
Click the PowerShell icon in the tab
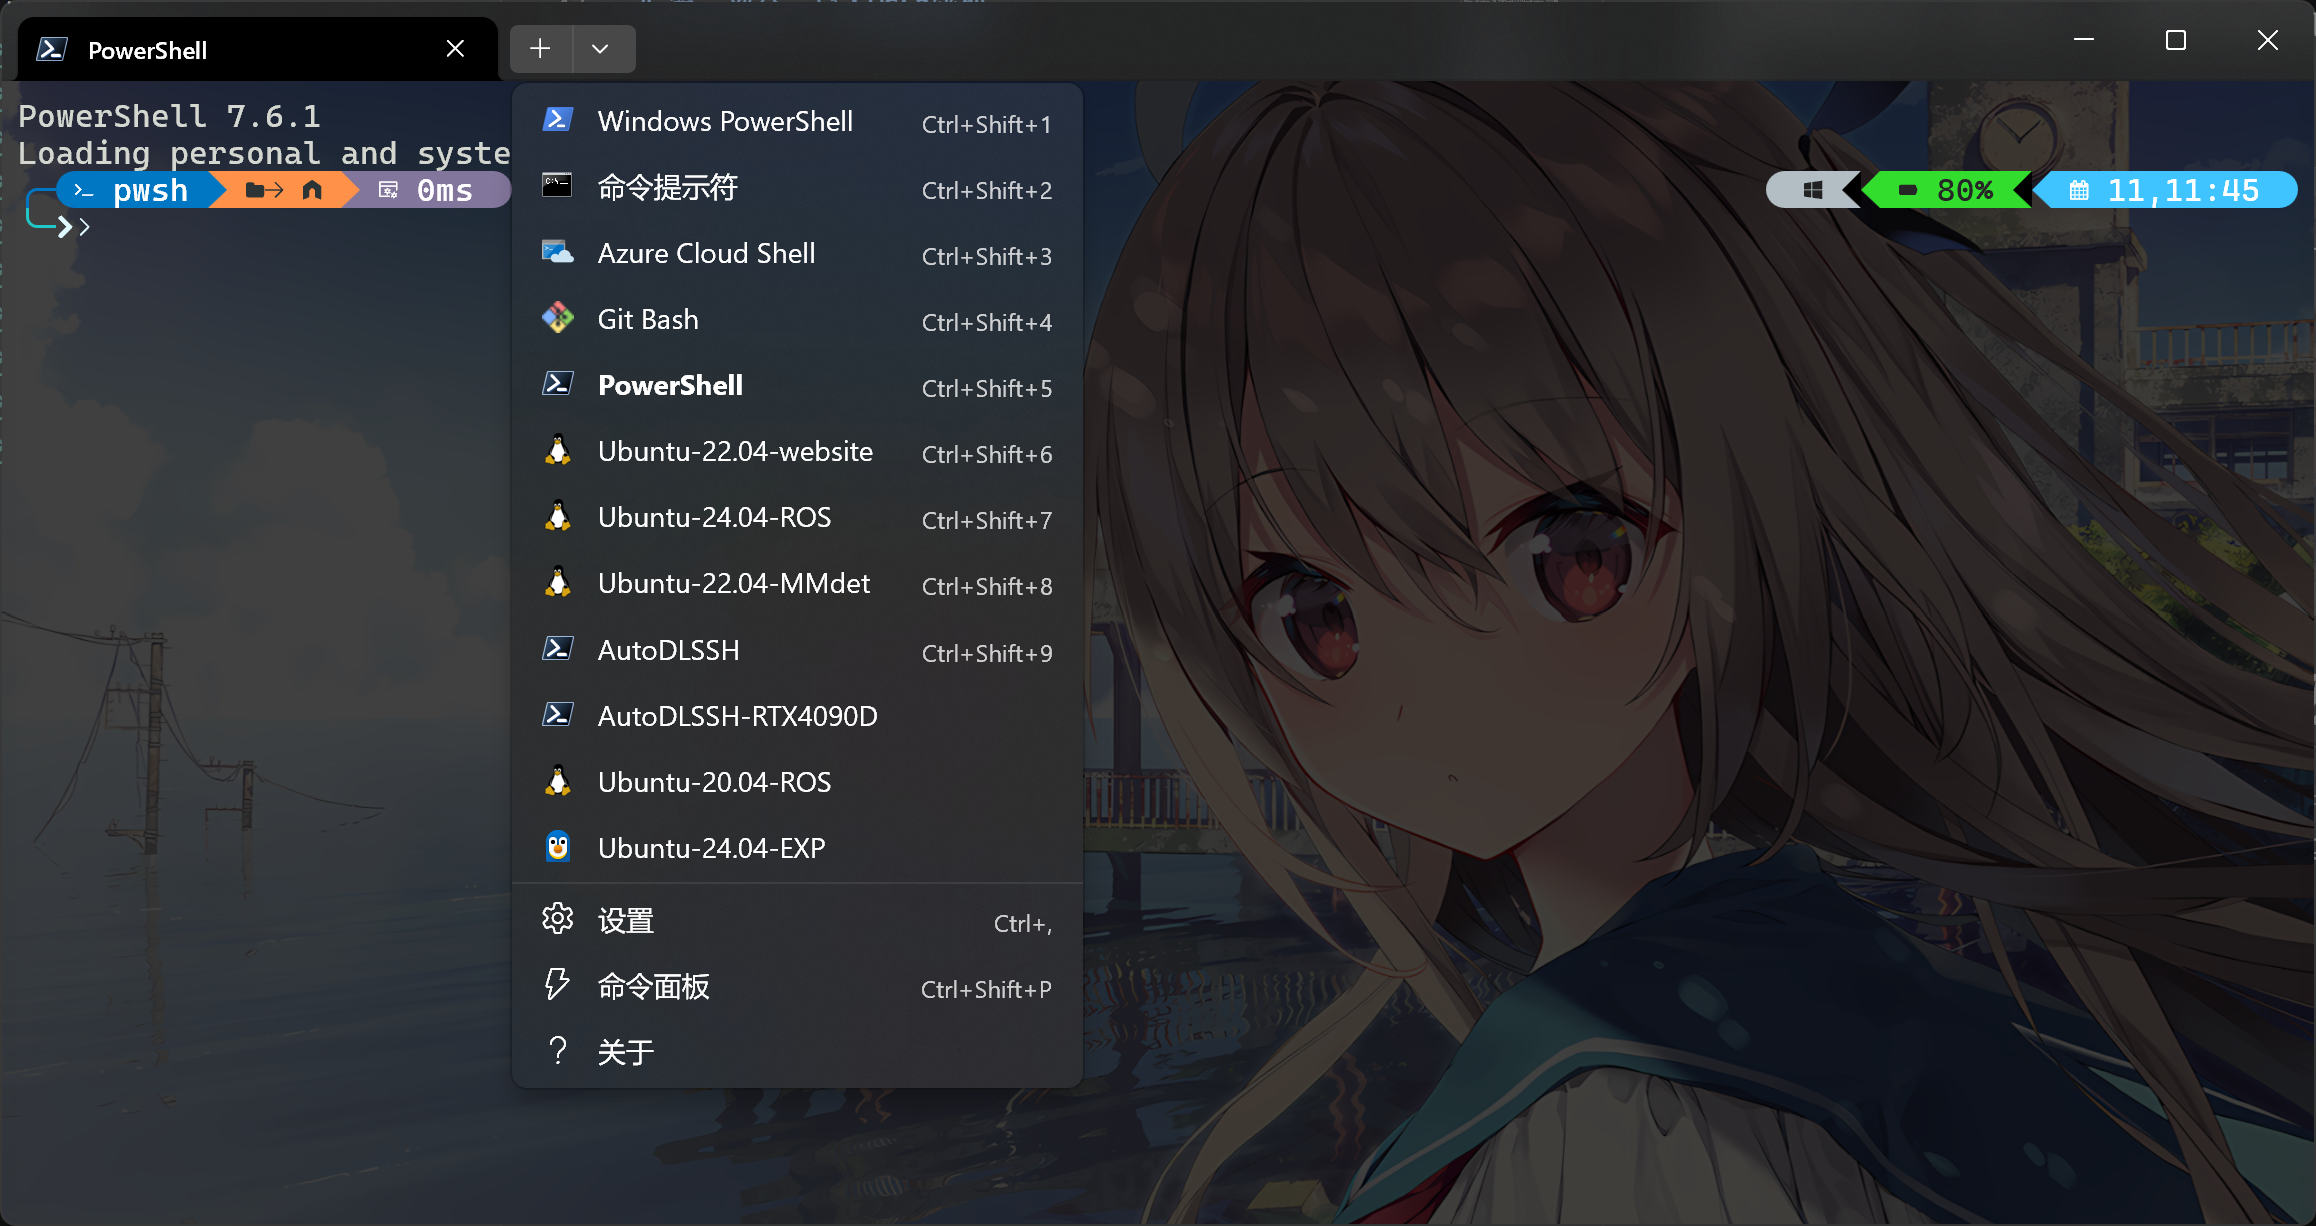tap(52, 49)
